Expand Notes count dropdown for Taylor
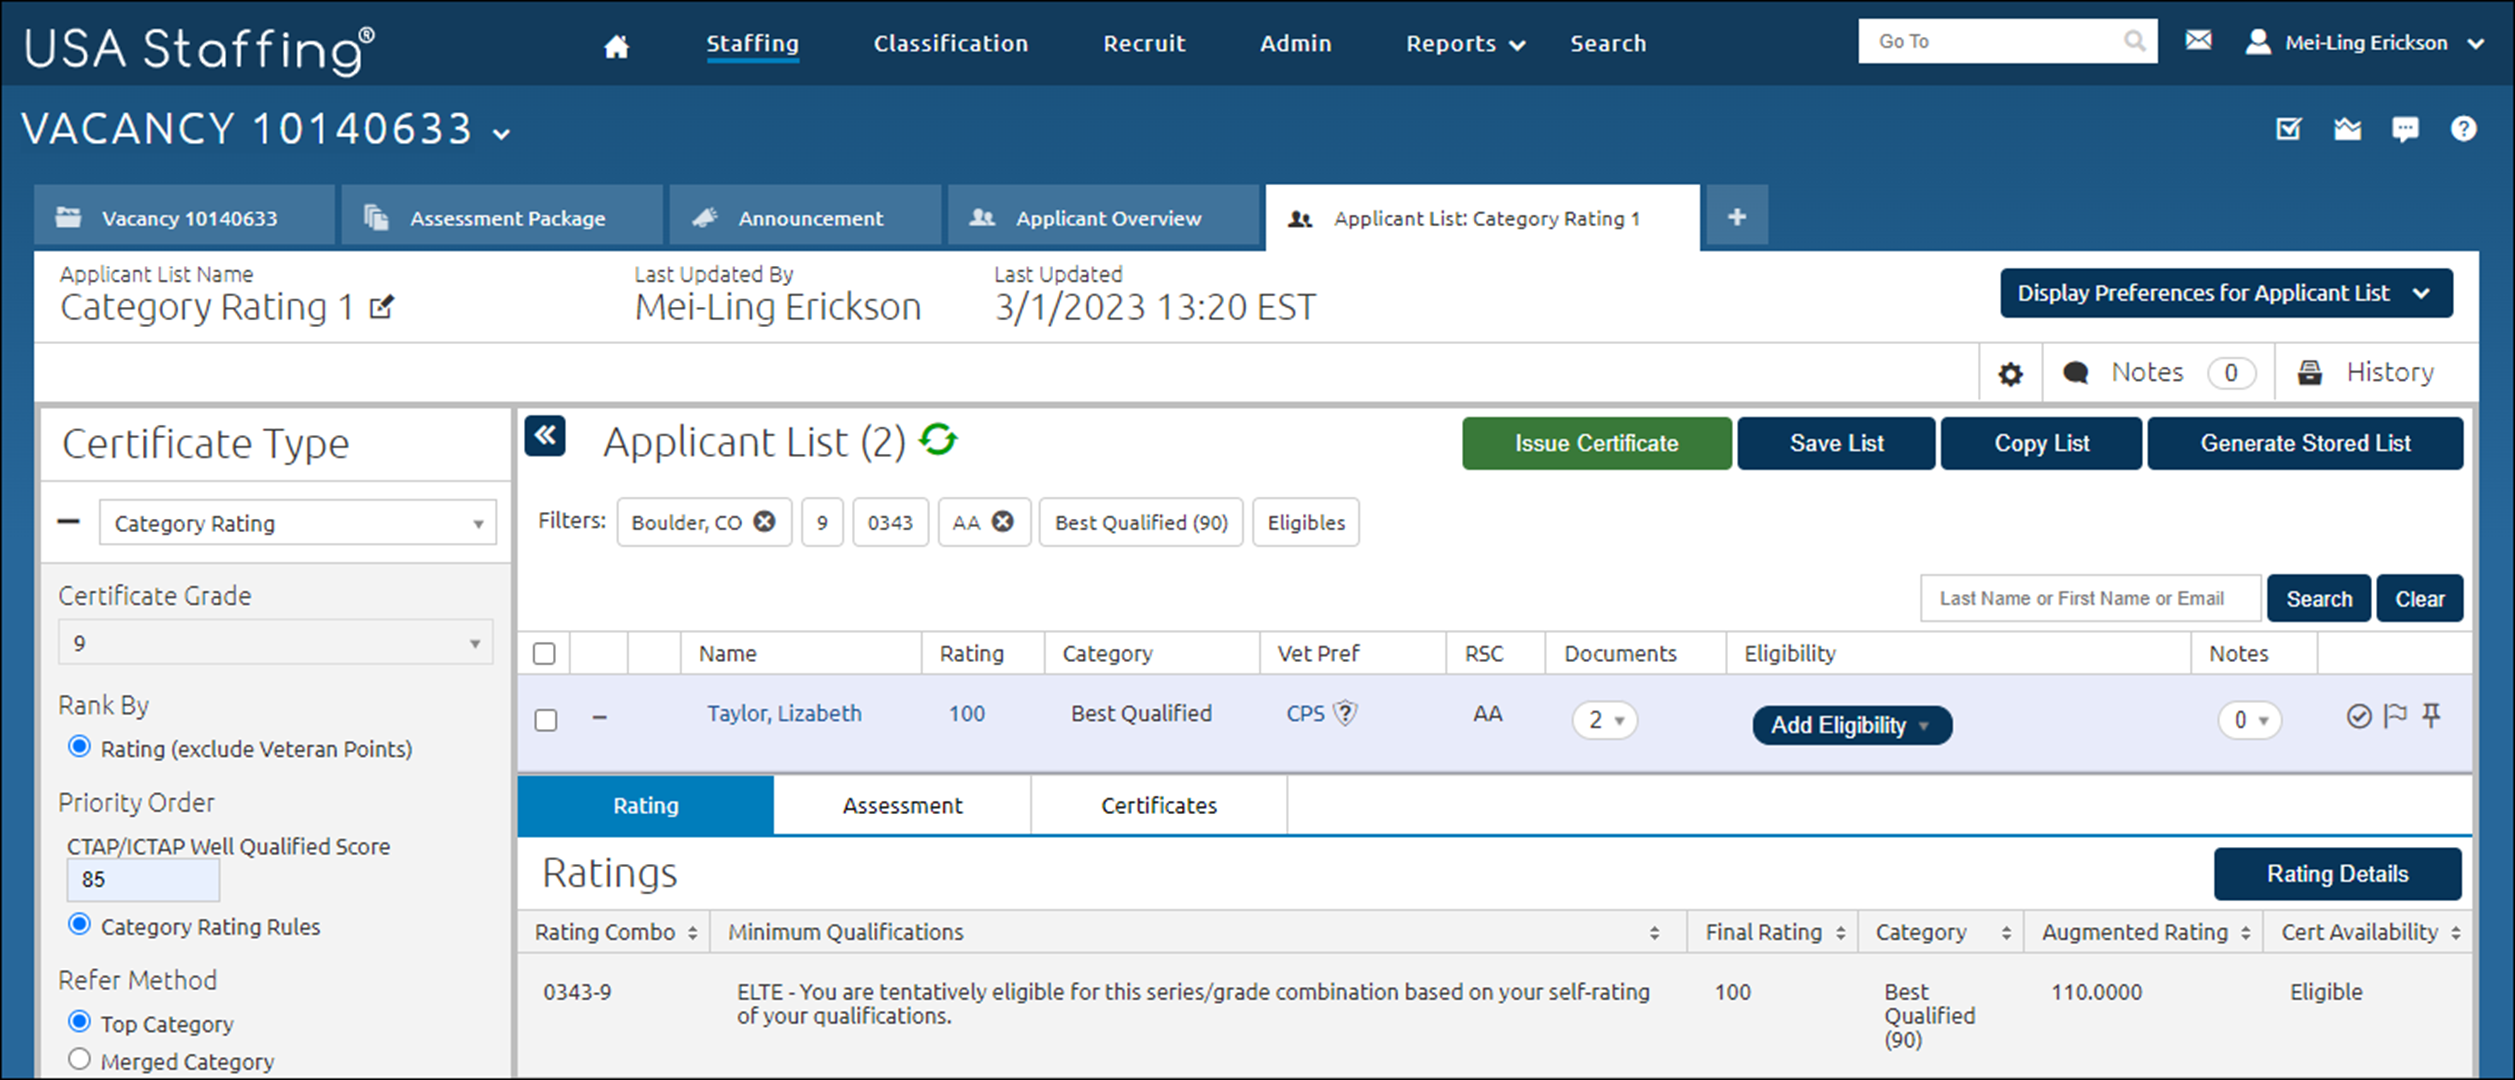Viewport: 2515px width, 1080px height. (2250, 720)
